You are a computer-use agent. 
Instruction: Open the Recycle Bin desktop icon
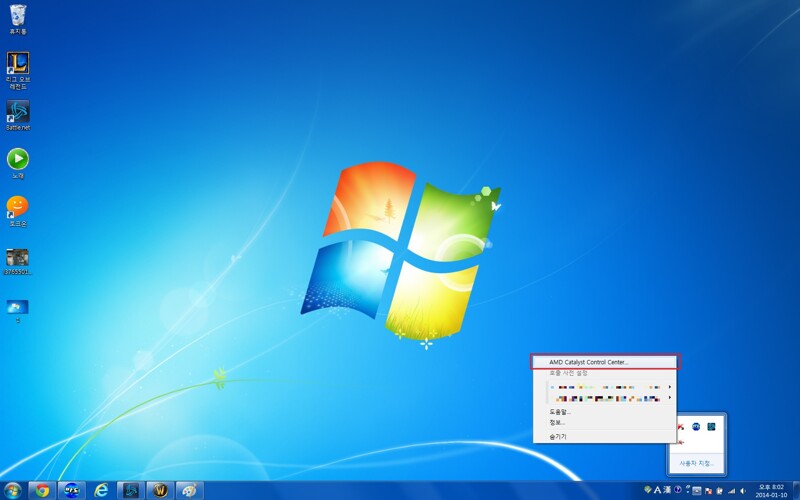(18, 19)
